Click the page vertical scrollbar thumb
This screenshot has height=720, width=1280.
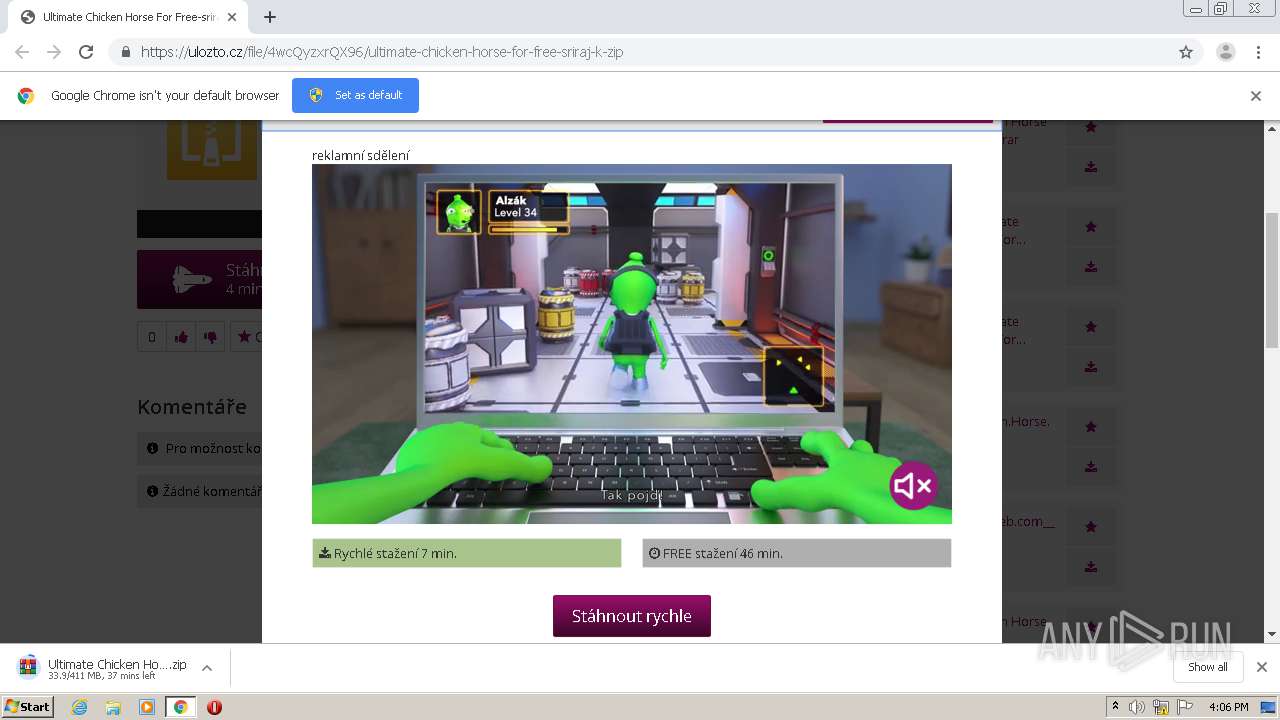coord(1271,280)
